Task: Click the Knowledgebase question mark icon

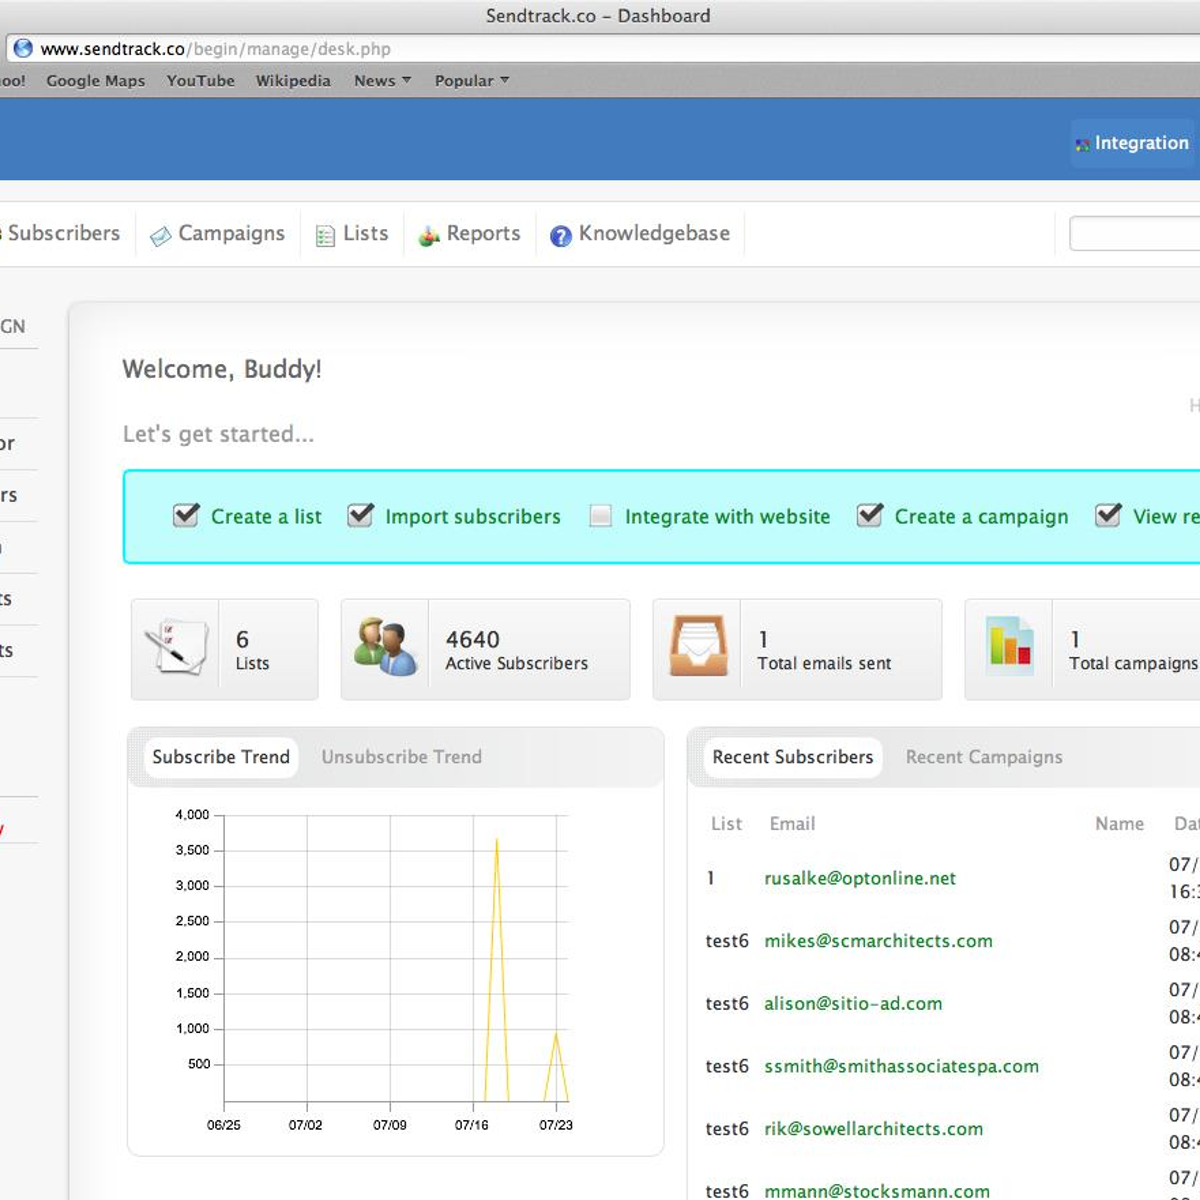Action: tap(561, 236)
